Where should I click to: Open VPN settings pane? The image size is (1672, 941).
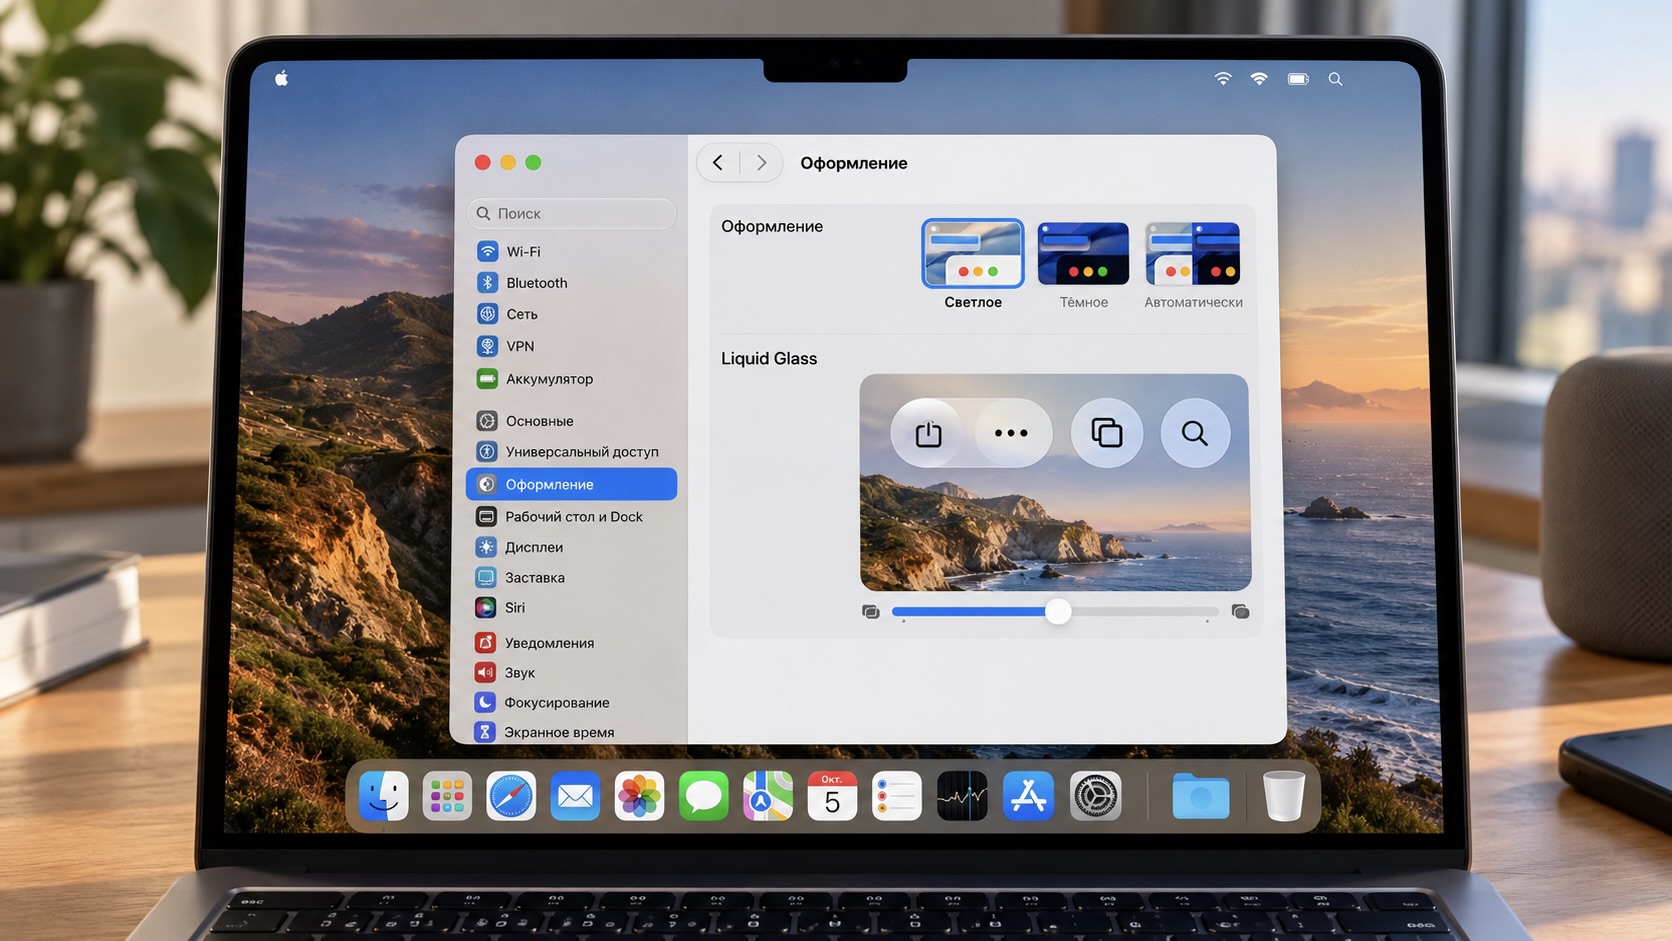click(571, 346)
